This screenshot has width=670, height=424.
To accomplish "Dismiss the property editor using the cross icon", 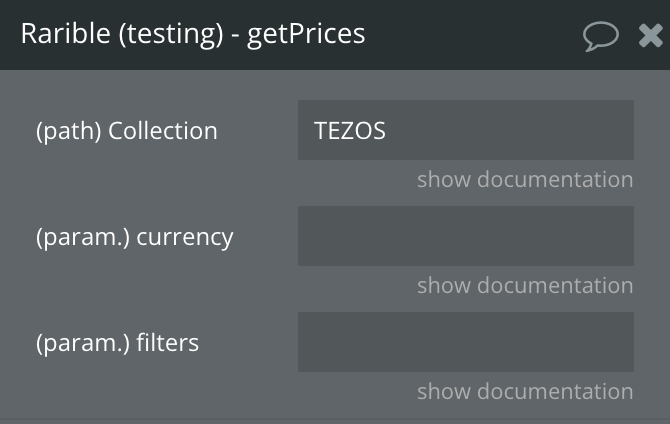I will 650,35.
